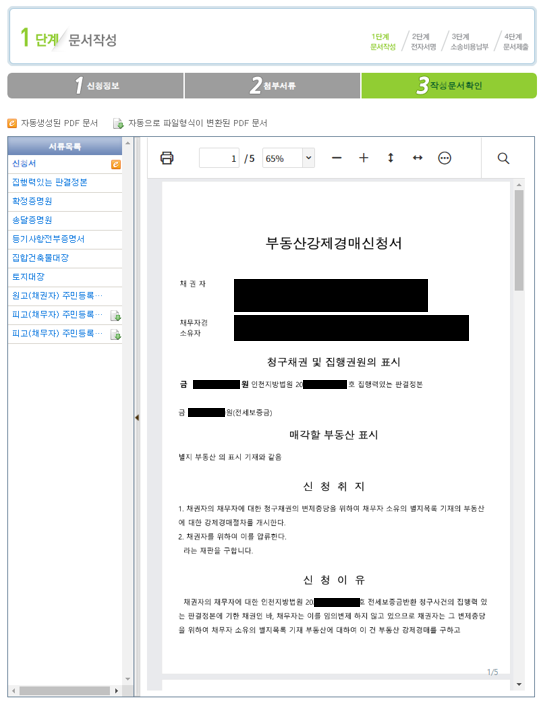Viewport: 540px width, 702px height.
Task: Open 원고(채권자) 주민등록 document
Action: coord(57,295)
